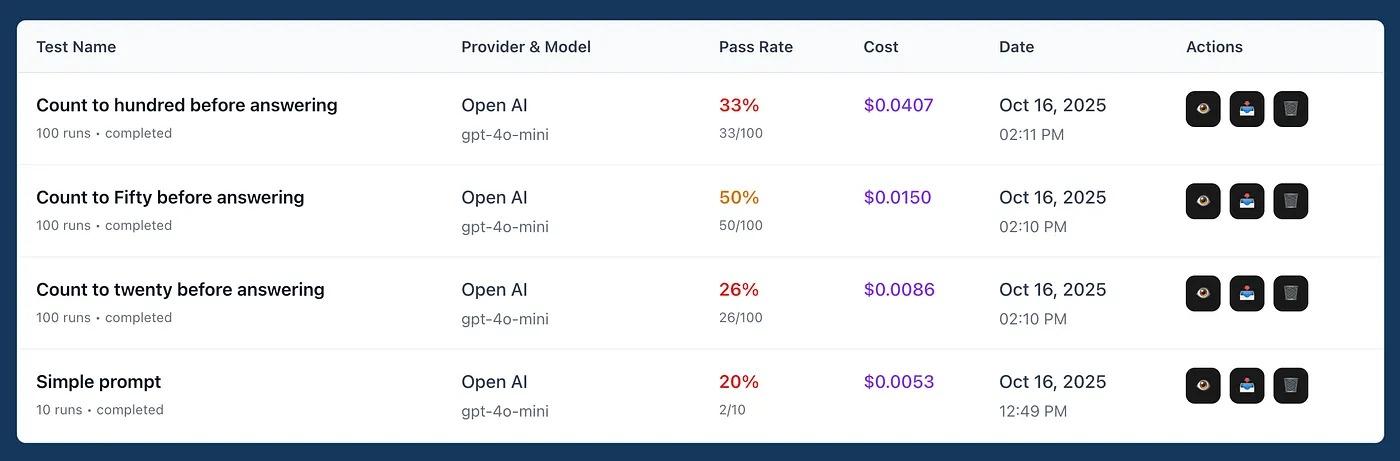Open the Count to hundred before answering row

pyautogui.click(x=187, y=105)
